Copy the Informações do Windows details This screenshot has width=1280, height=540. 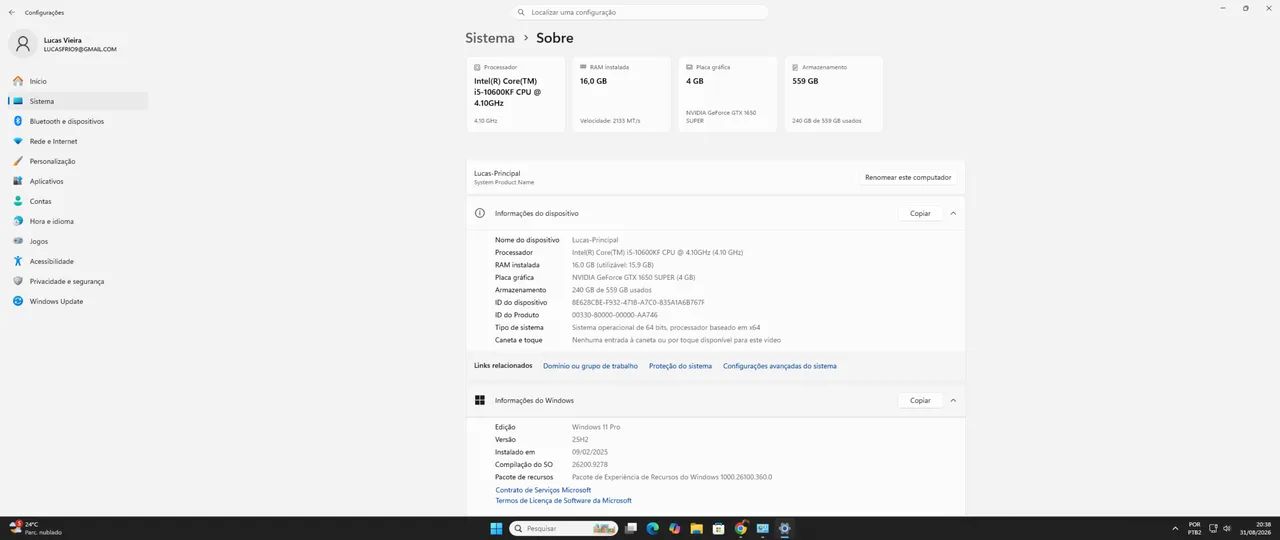pos(920,400)
